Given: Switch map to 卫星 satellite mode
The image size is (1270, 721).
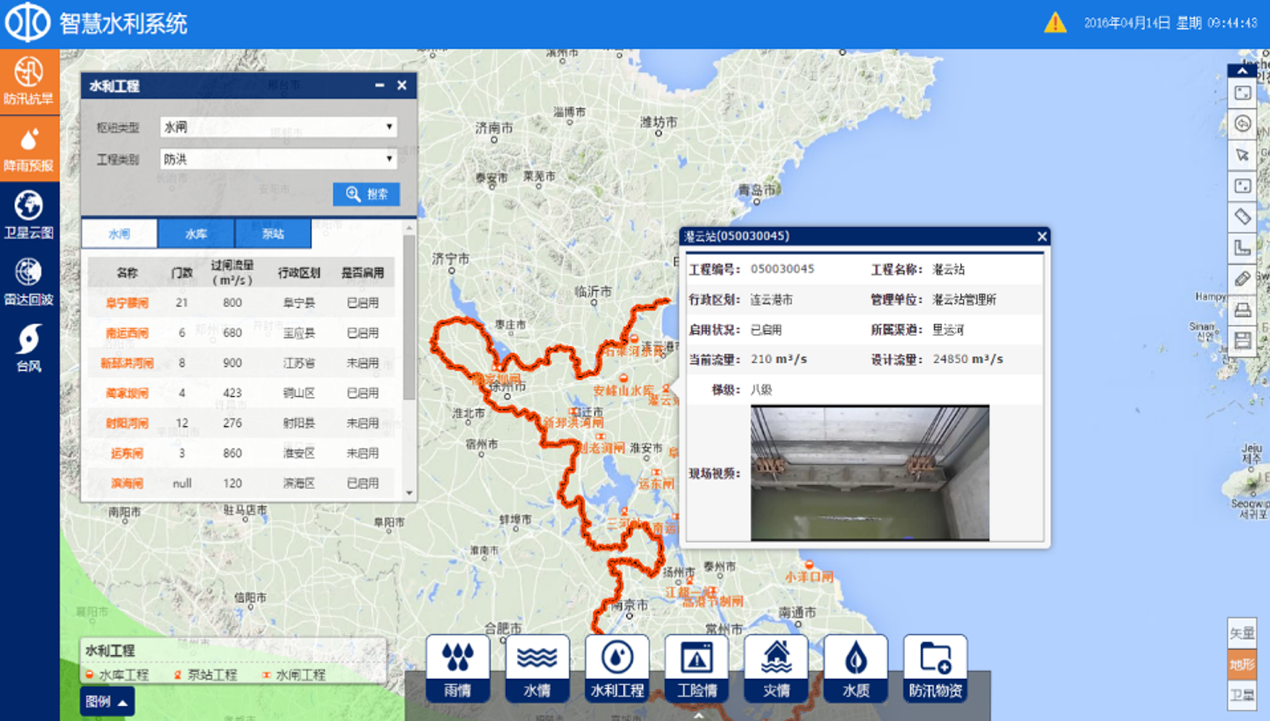Looking at the screenshot, I should [1242, 694].
